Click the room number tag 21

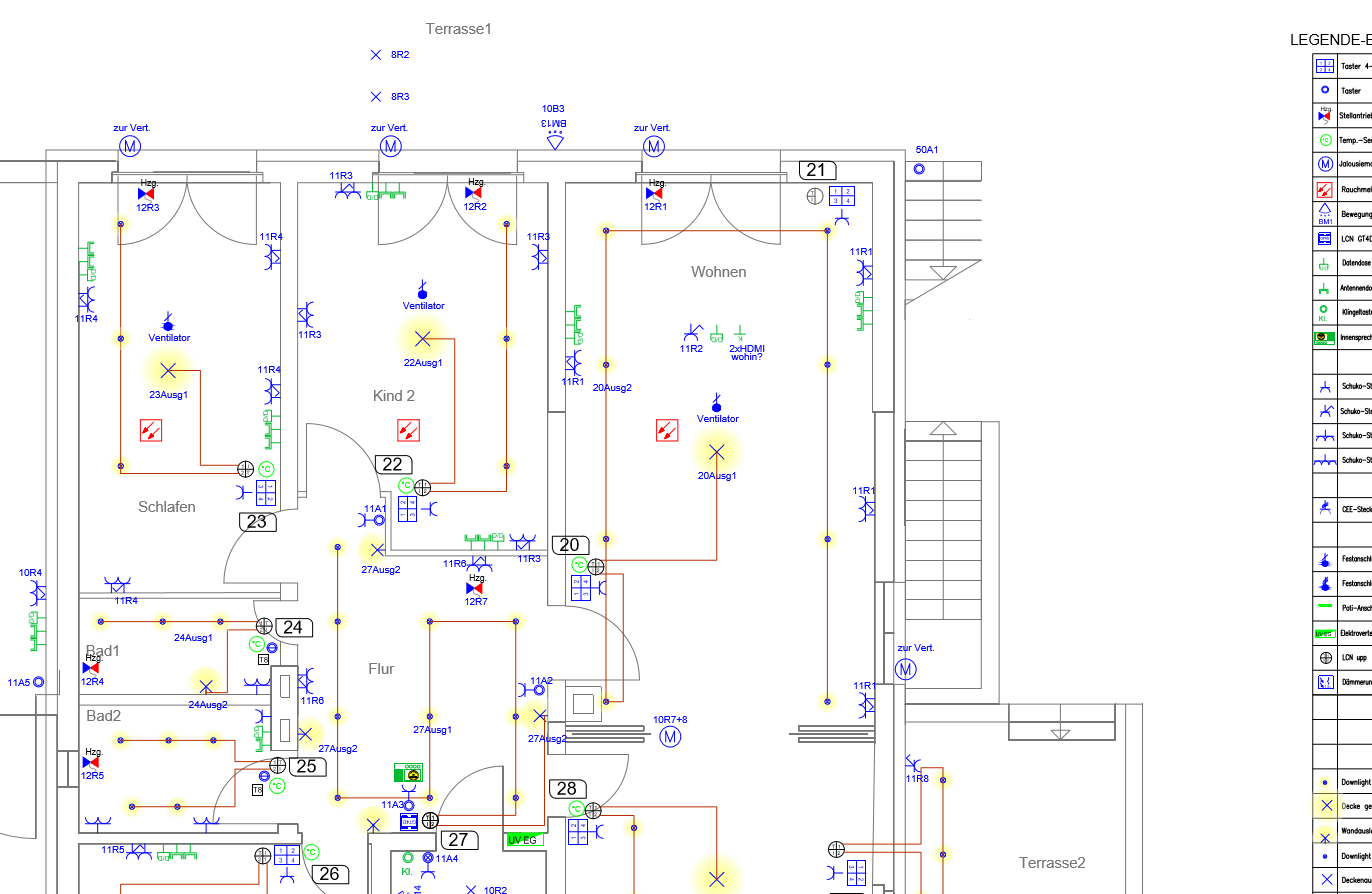pos(816,170)
